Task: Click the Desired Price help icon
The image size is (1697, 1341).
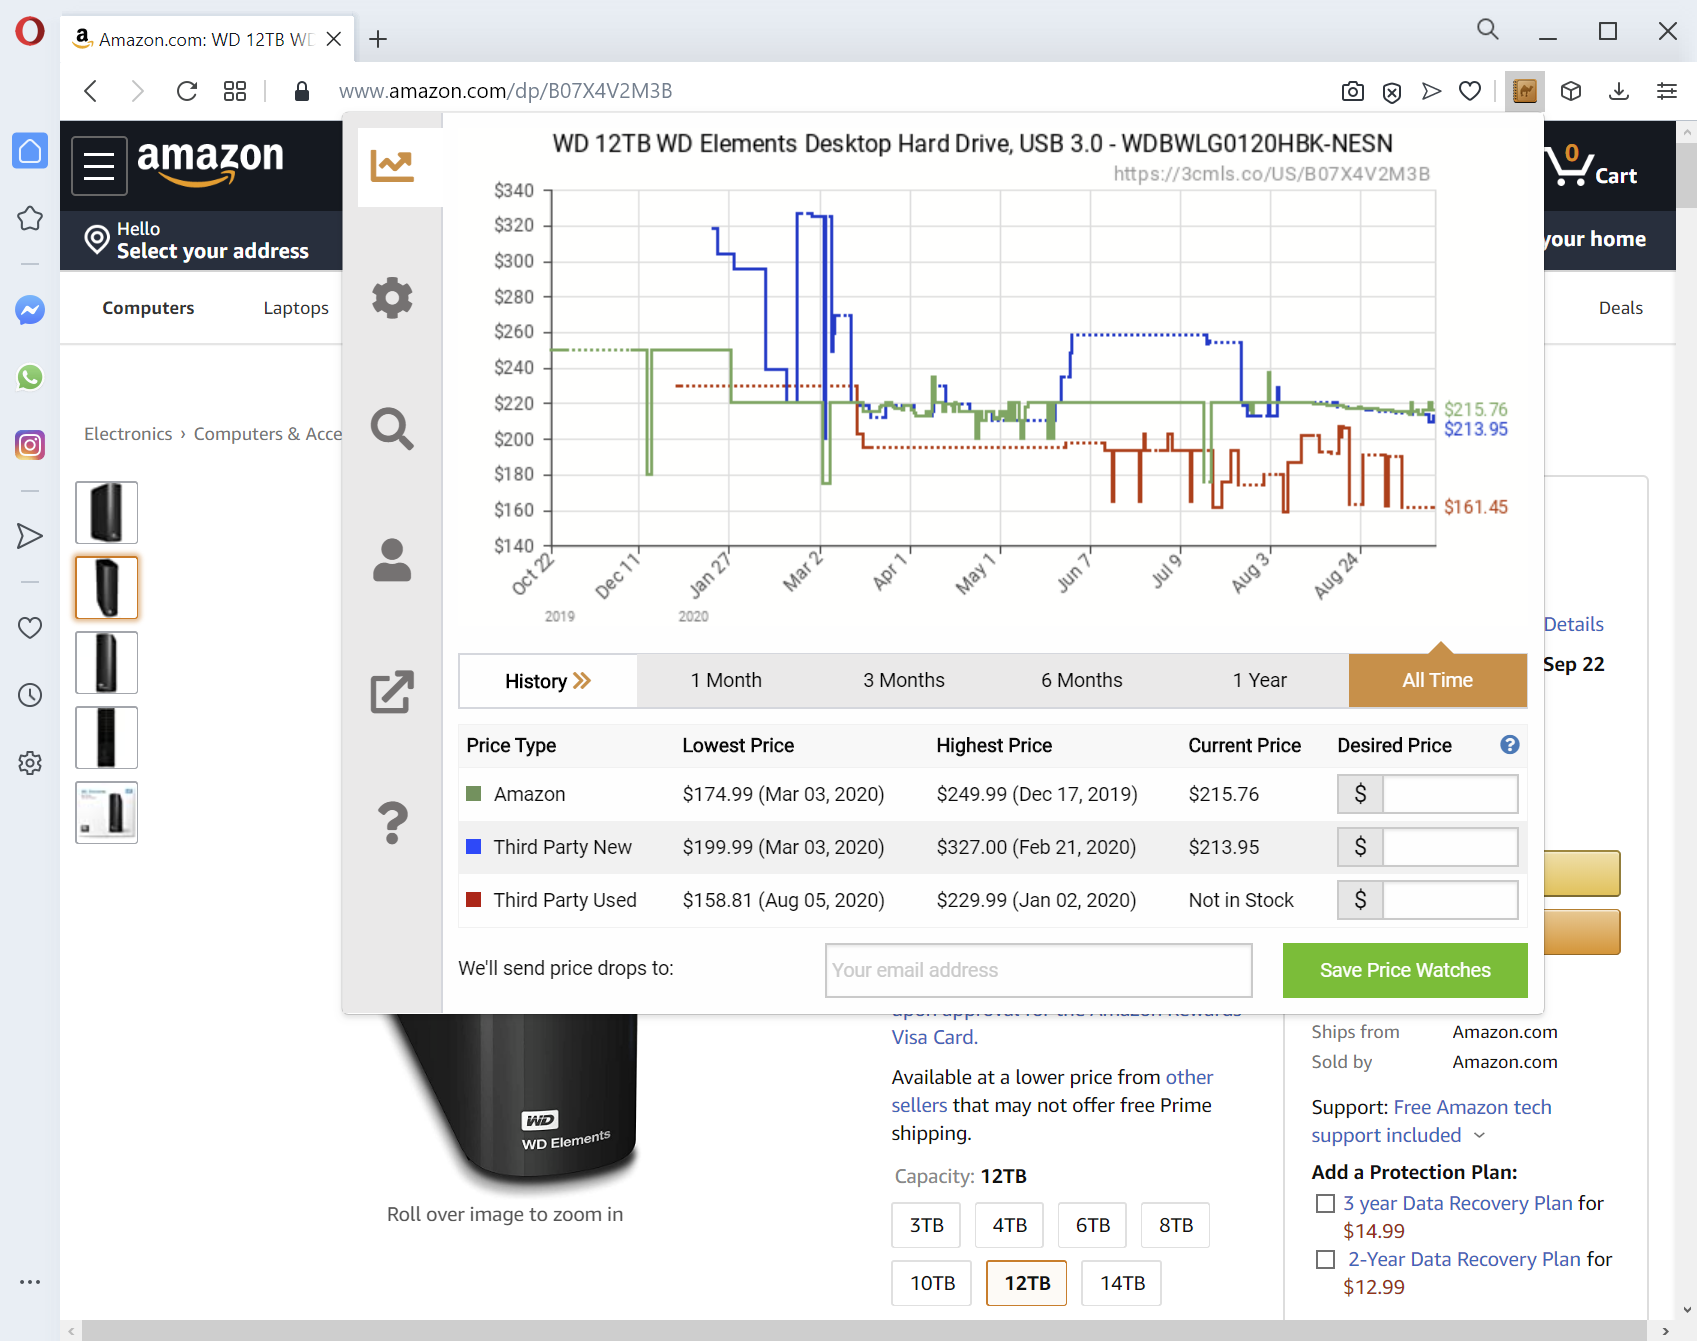Action: coord(1510,745)
